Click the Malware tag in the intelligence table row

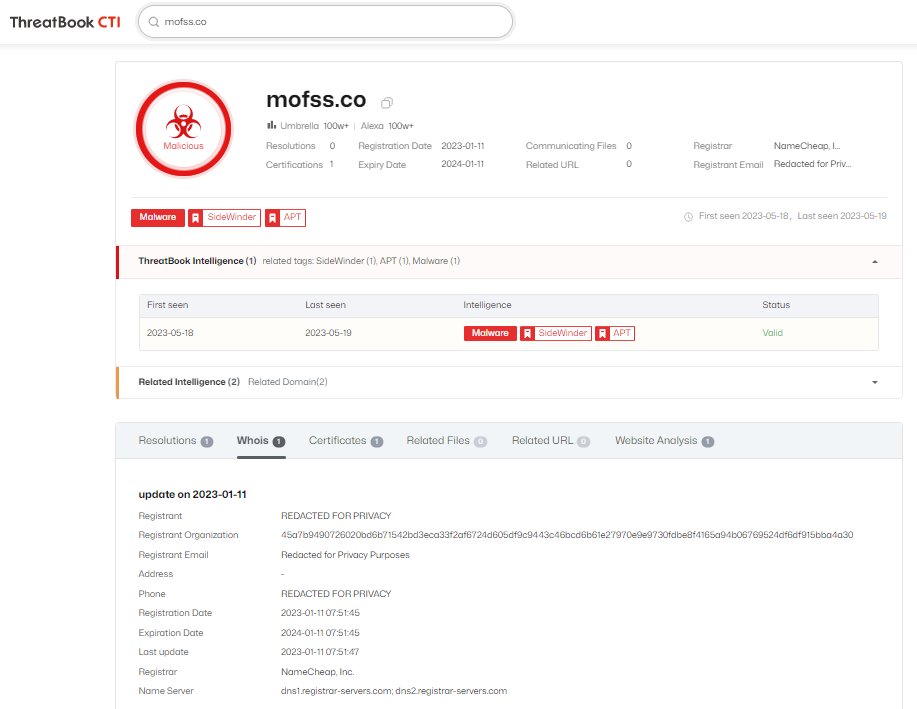tap(490, 333)
